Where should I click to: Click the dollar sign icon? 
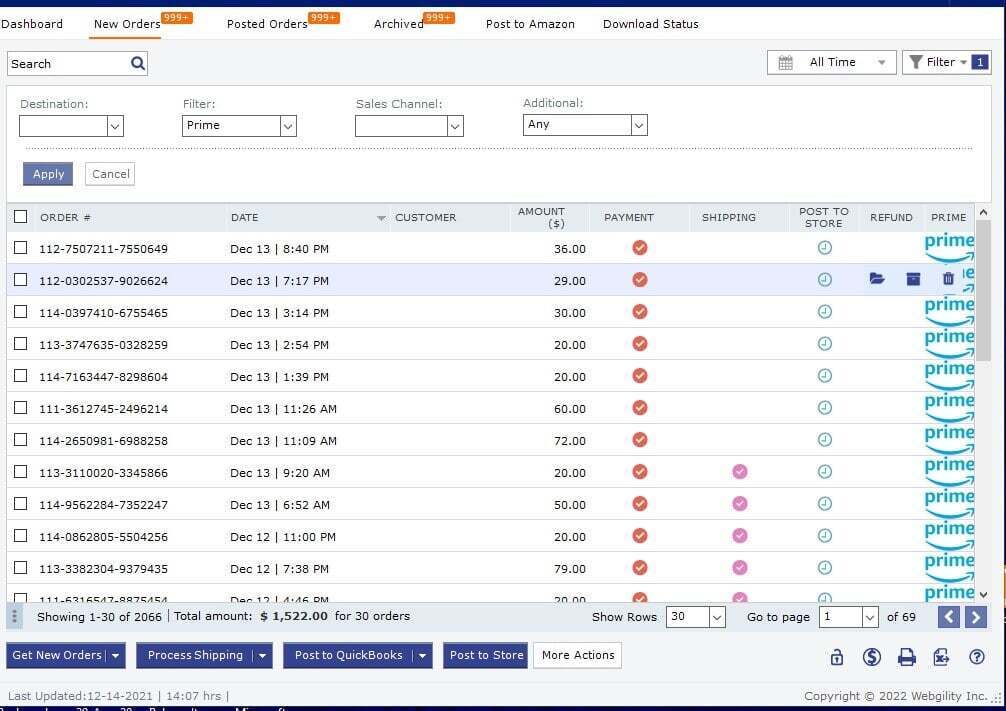(x=871, y=657)
